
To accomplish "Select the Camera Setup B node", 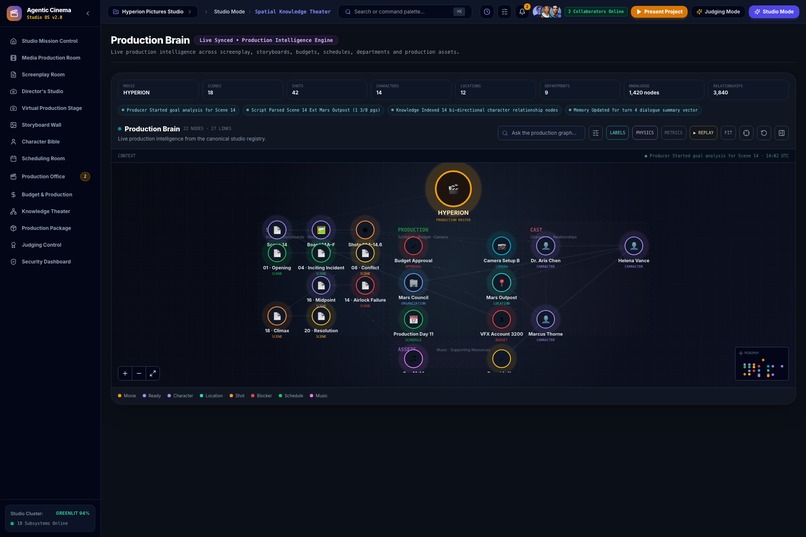I will tap(501, 246).
